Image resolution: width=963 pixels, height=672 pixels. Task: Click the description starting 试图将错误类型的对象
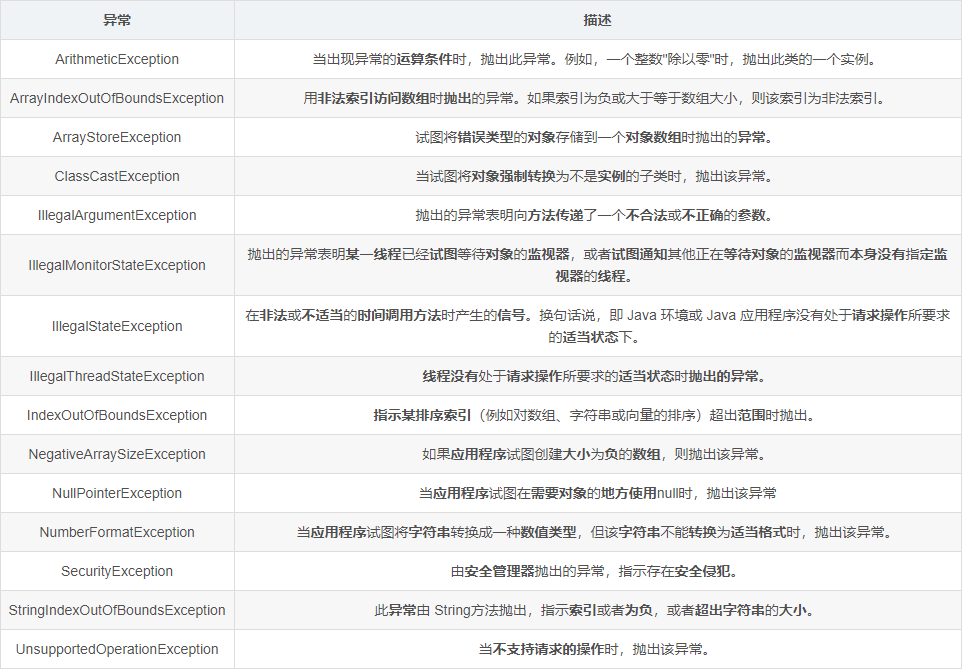pyautogui.click(x=597, y=137)
